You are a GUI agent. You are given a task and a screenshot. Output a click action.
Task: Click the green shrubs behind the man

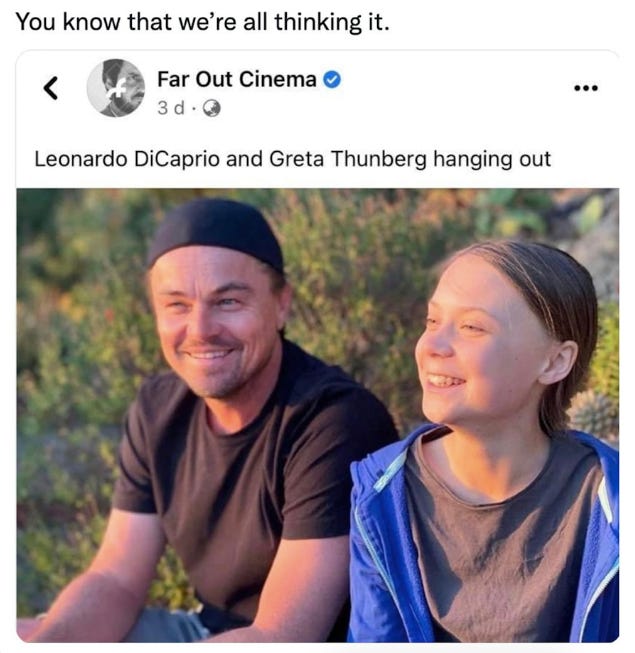pyautogui.click(x=79, y=333)
